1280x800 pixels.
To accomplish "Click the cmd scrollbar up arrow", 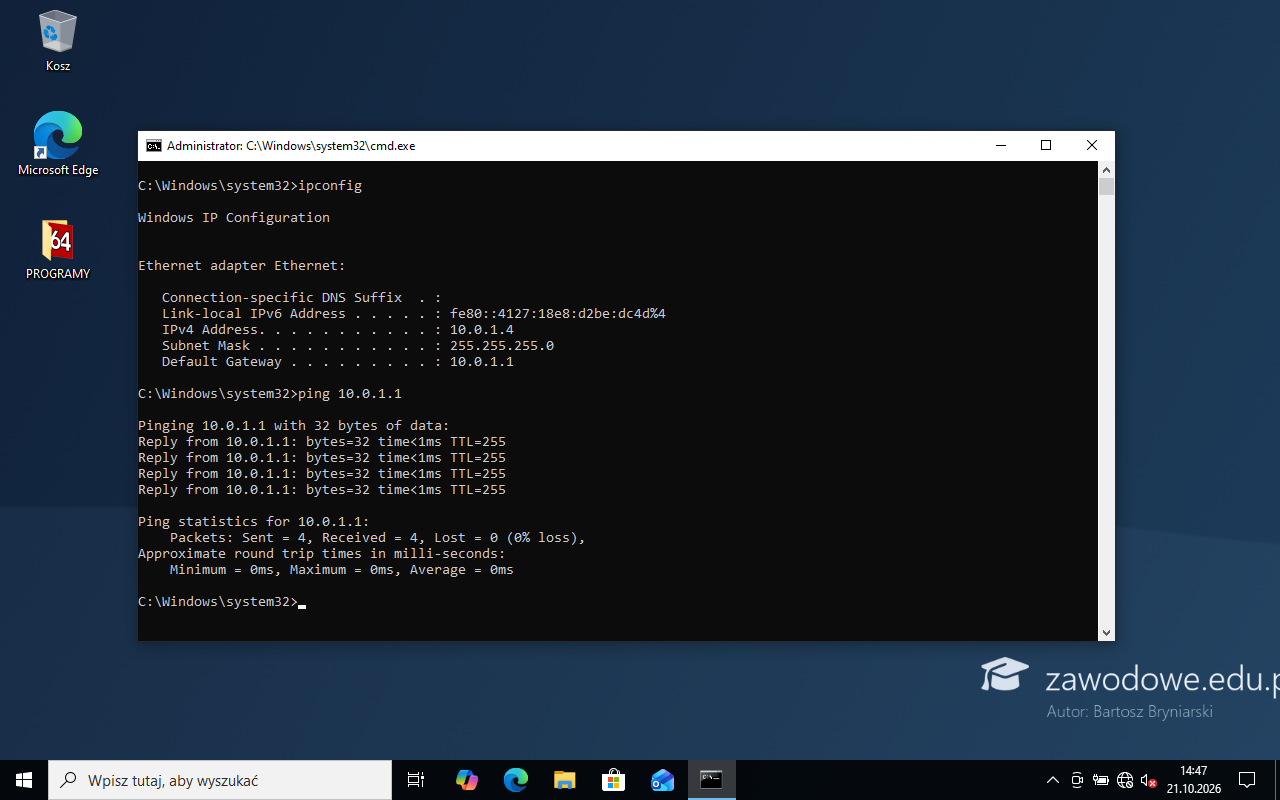I will tap(1106, 170).
